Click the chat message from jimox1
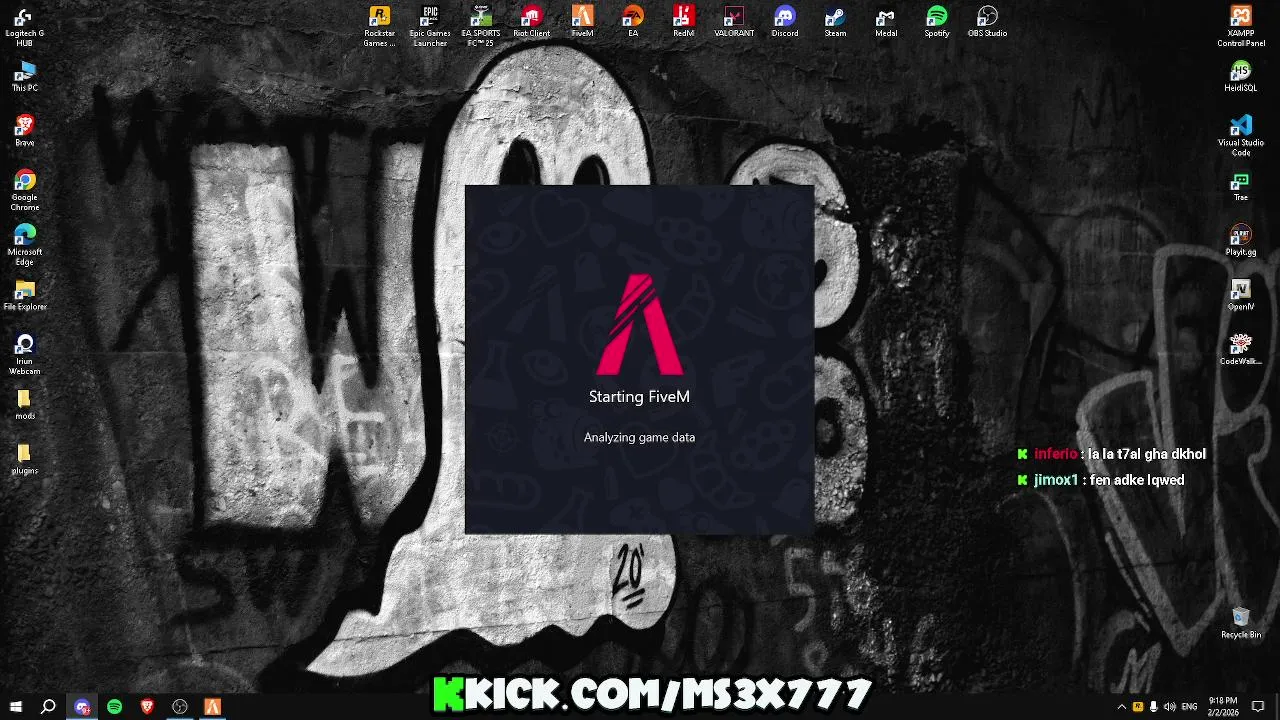This screenshot has width=1280, height=720. [x=1100, y=480]
